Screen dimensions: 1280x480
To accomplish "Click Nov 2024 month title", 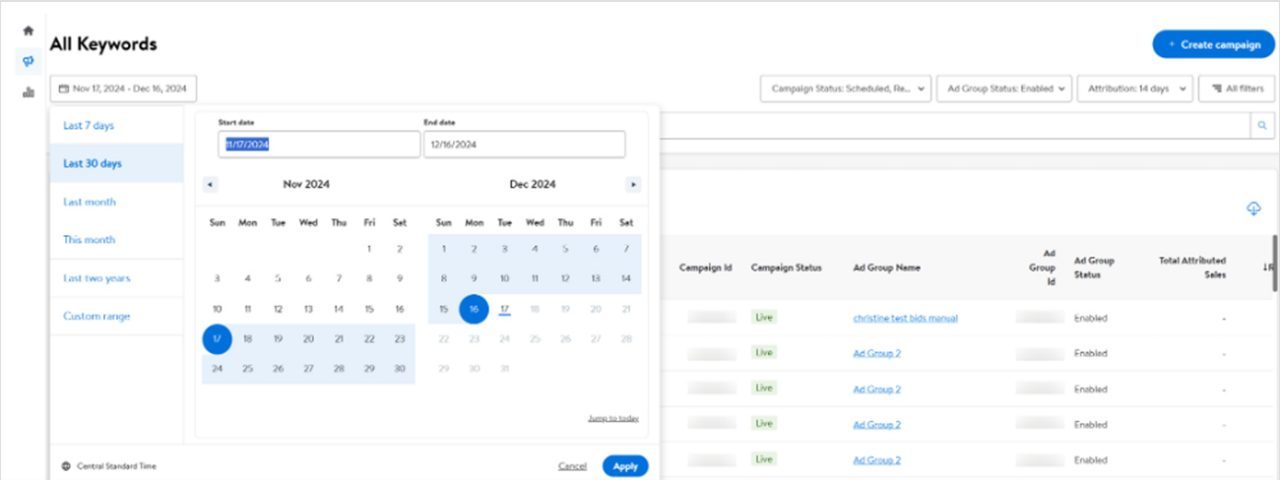I will (x=306, y=184).
